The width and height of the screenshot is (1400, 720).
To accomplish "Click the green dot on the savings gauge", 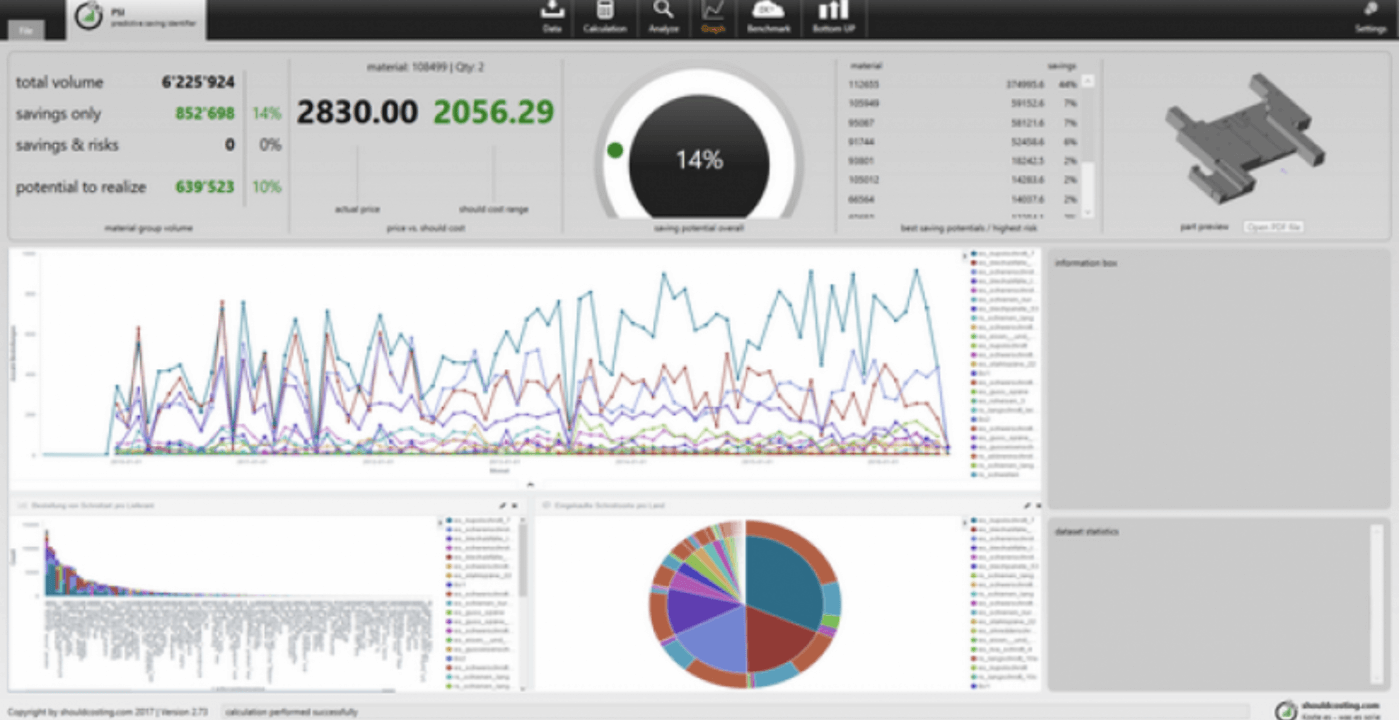I will (615, 150).
